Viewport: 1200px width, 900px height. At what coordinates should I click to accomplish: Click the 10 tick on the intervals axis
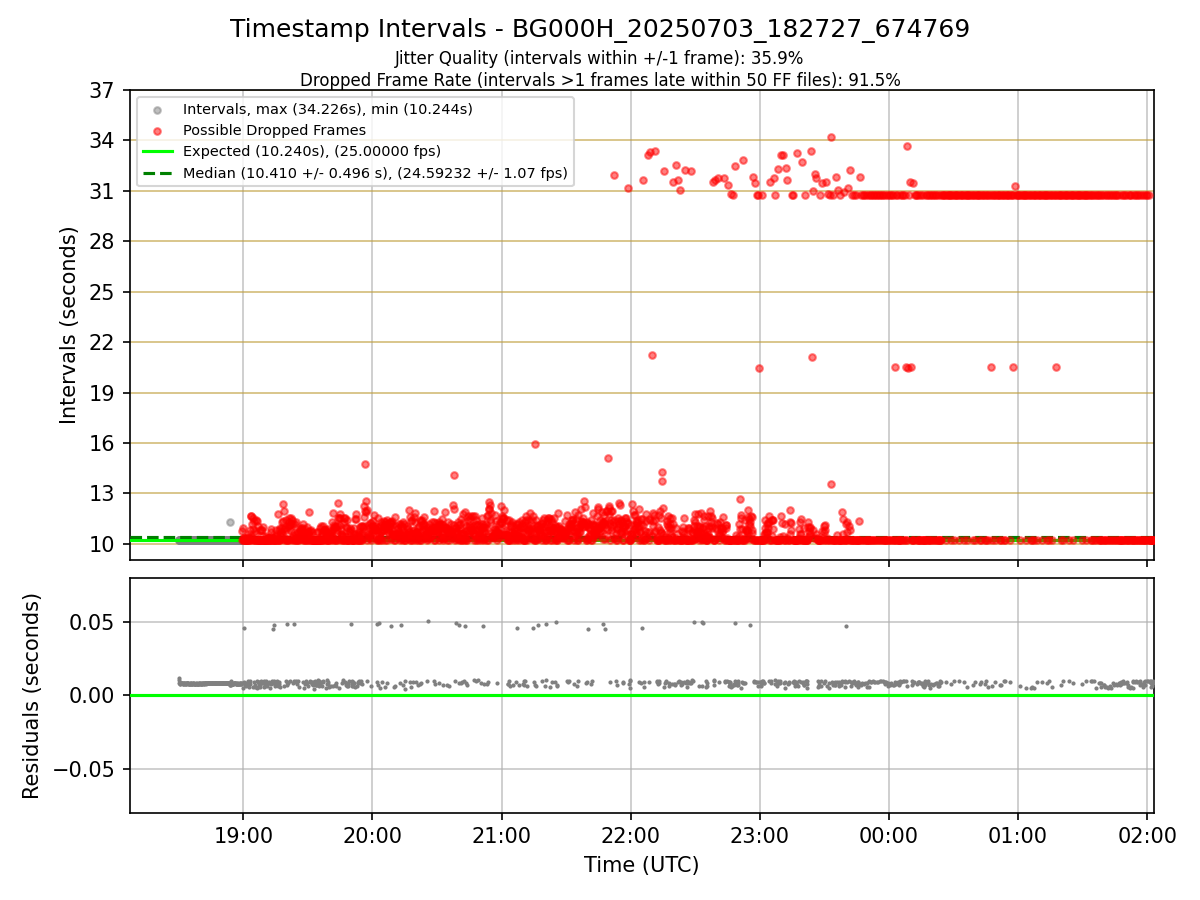click(104, 544)
